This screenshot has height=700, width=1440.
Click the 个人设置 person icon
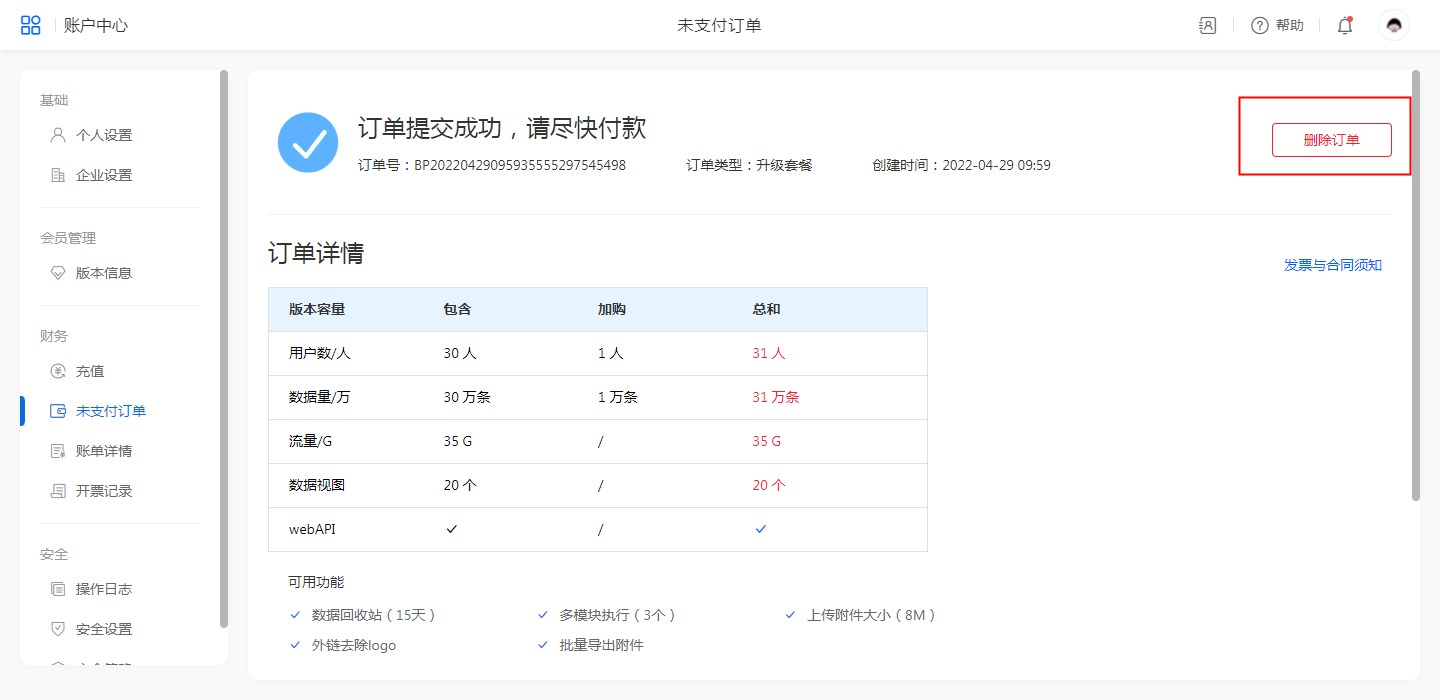58,135
